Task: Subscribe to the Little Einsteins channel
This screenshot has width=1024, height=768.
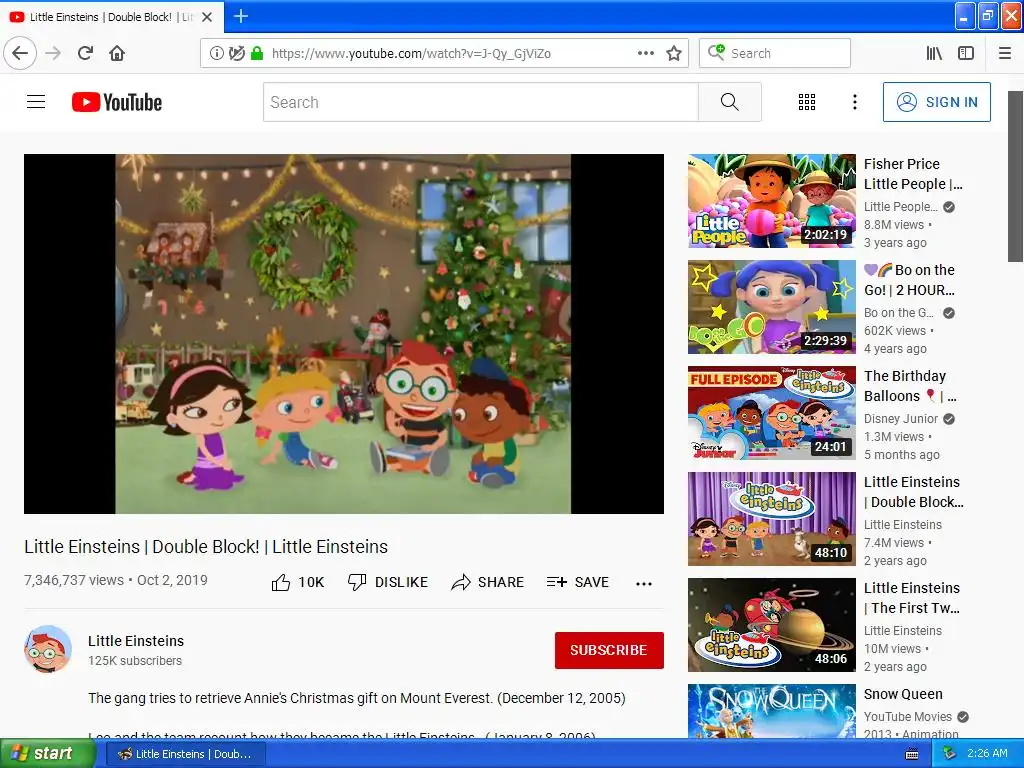Action: [609, 650]
